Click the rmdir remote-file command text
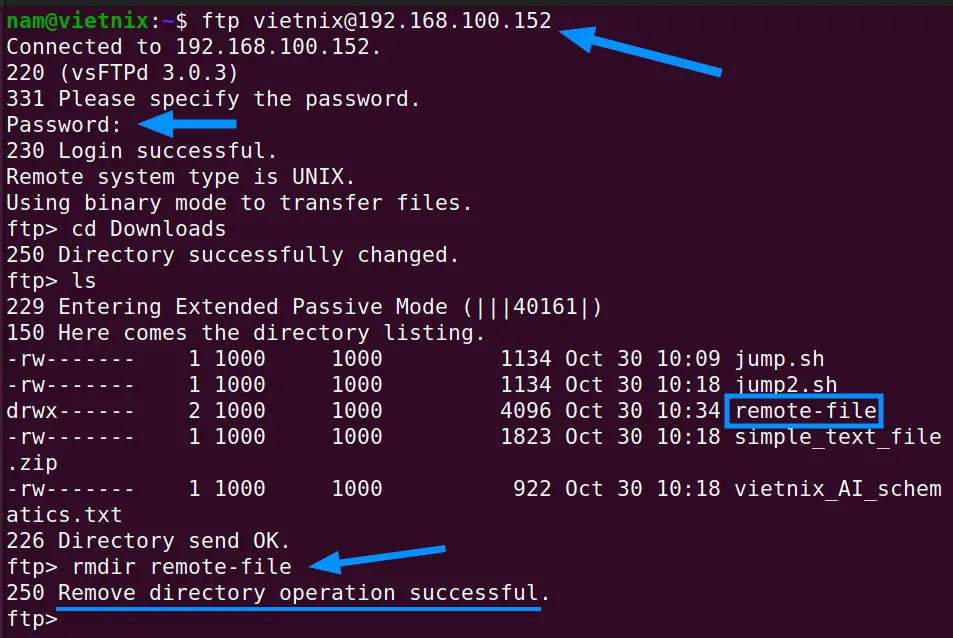 click(x=182, y=567)
